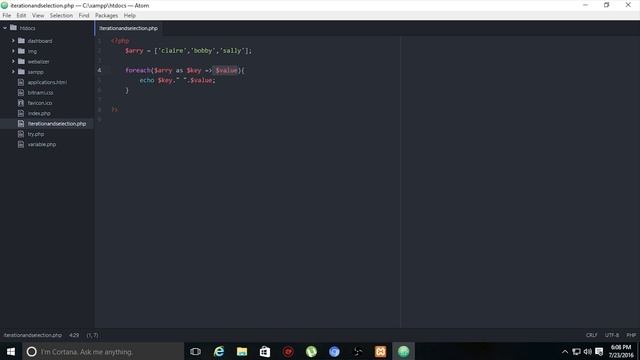This screenshot has height=360, width=640.
Task: Open the XAMPP control panel taskbar icon
Action: [x=380, y=351]
